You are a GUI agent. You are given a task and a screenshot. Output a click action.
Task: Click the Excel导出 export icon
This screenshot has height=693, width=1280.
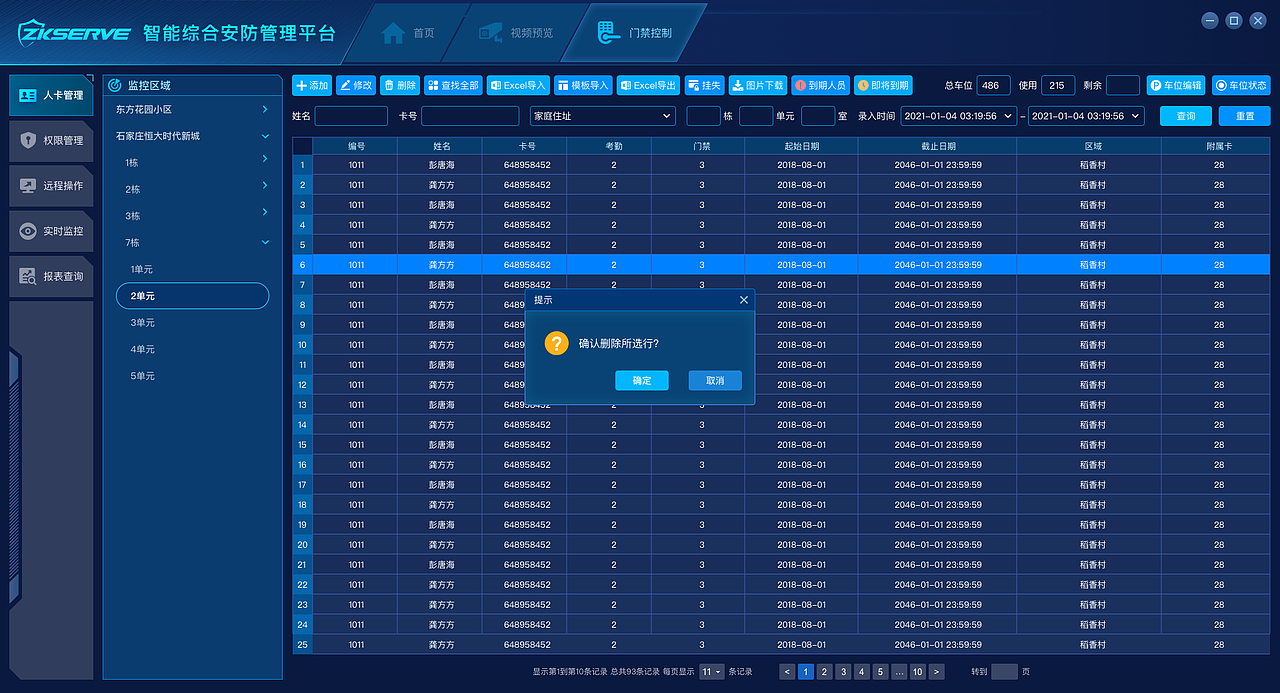point(647,85)
